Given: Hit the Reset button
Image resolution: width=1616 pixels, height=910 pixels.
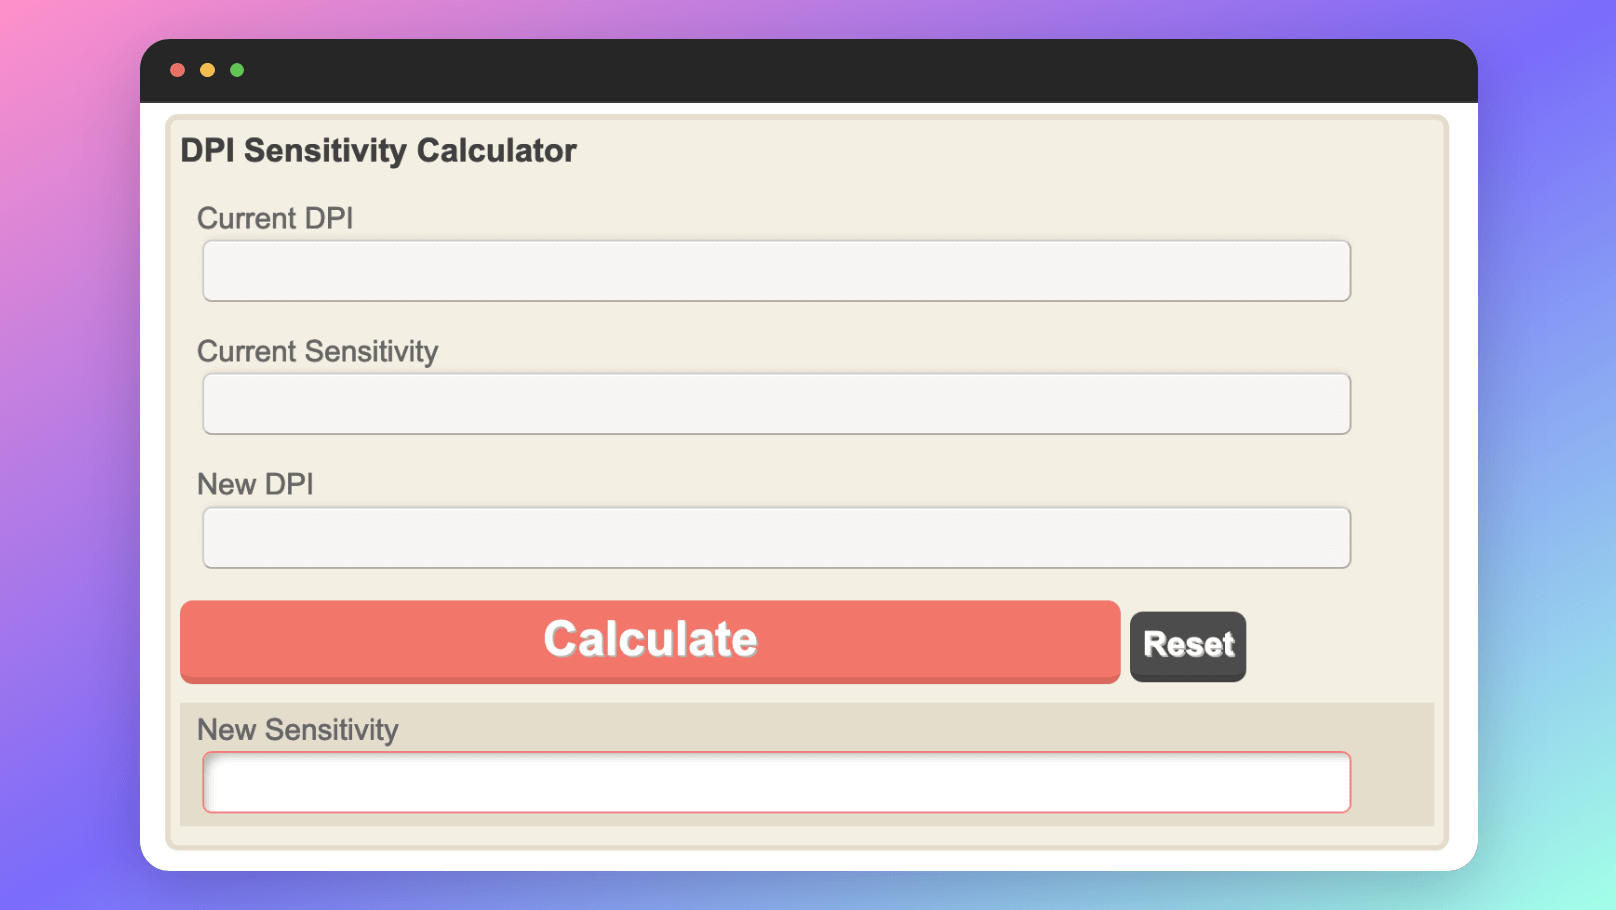Looking at the screenshot, I should (x=1188, y=646).
